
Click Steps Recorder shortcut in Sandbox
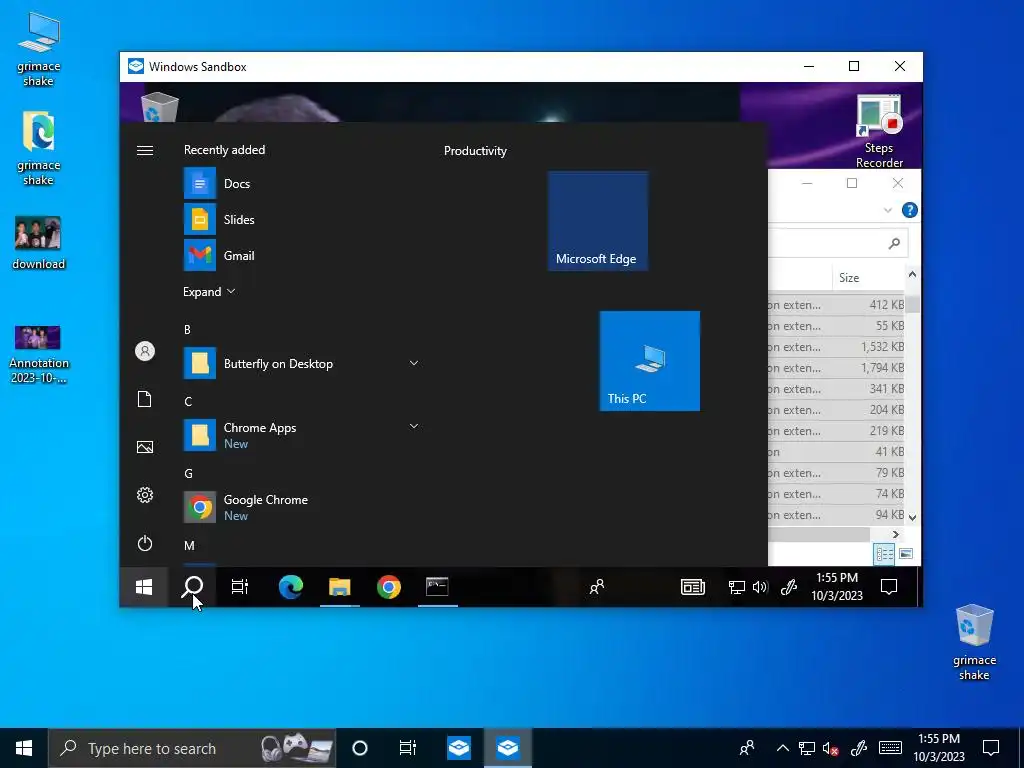(879, 131)
